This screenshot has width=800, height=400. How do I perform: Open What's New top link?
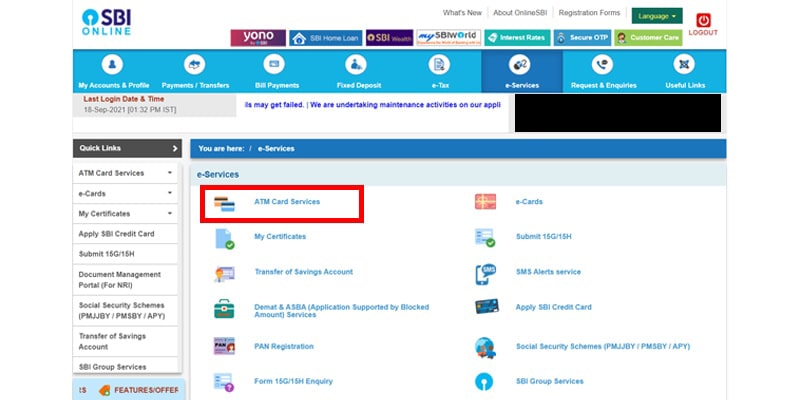462,13
